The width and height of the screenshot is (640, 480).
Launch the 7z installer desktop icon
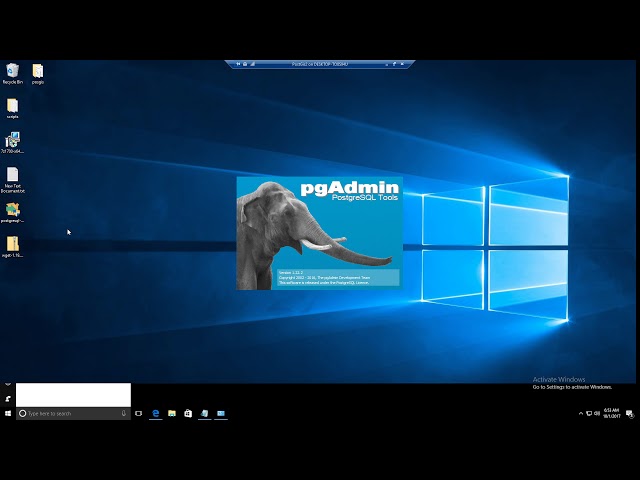point(12,140)
